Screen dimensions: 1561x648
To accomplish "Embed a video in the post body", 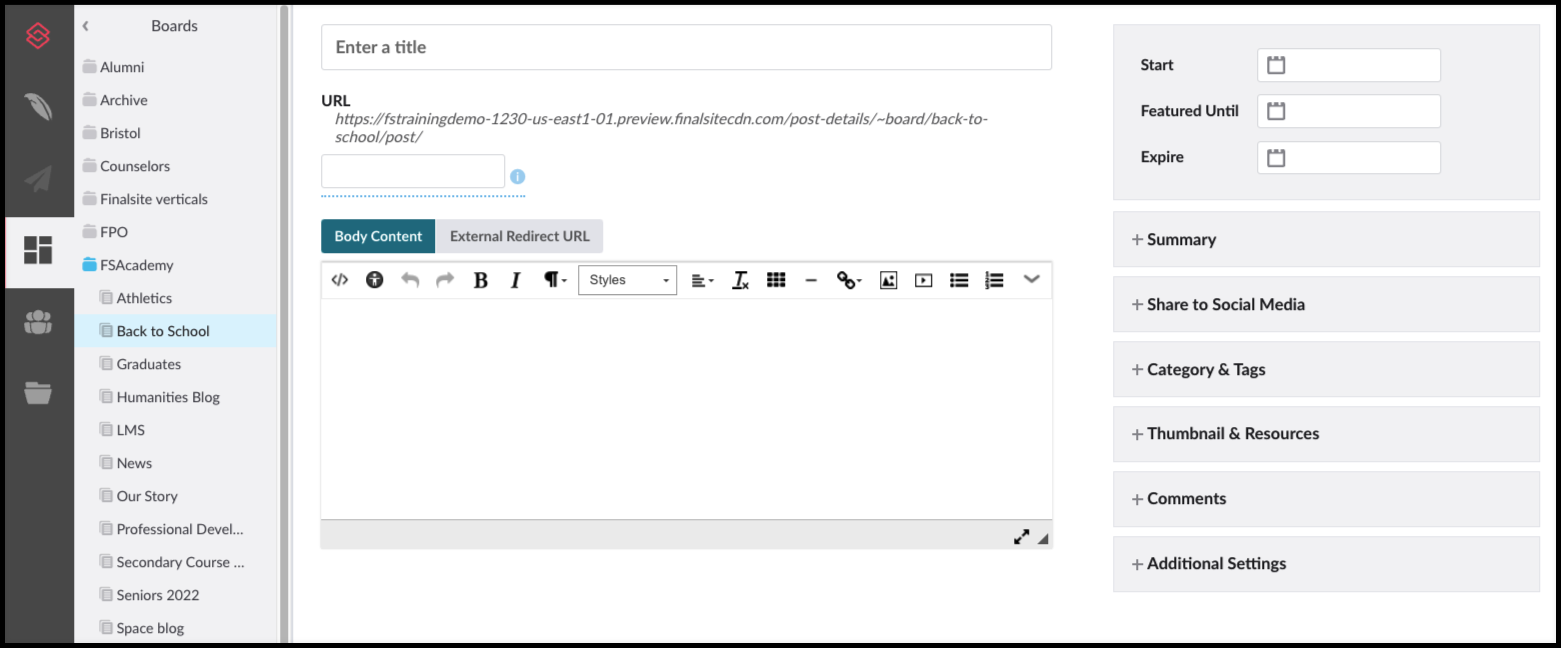I will coord(922,280).
